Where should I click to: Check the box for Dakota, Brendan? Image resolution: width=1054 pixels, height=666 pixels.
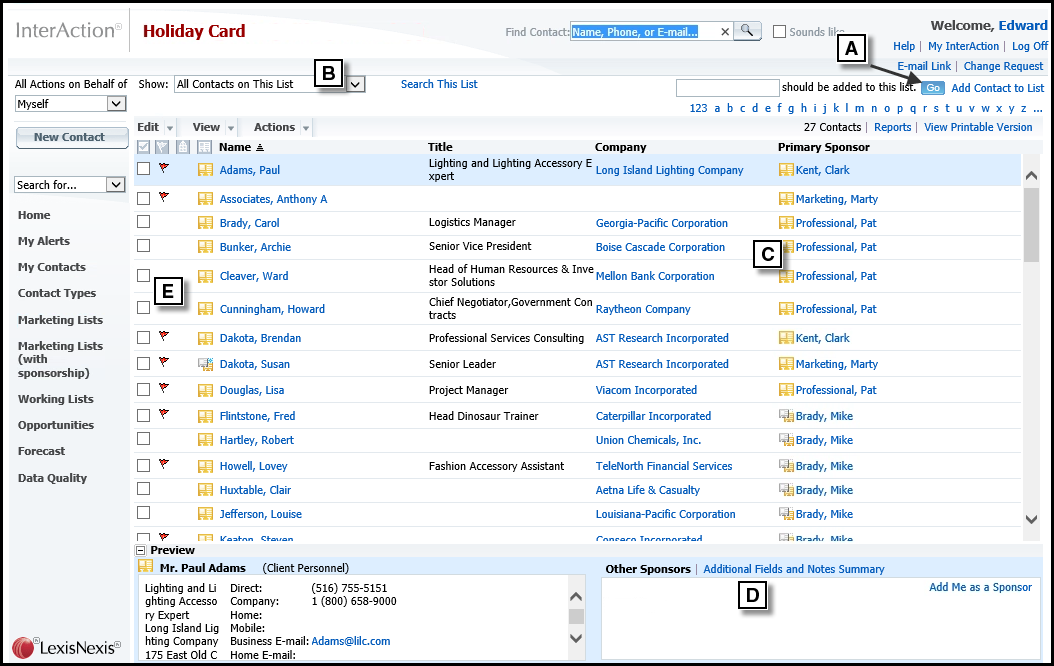tap(143, 337)
